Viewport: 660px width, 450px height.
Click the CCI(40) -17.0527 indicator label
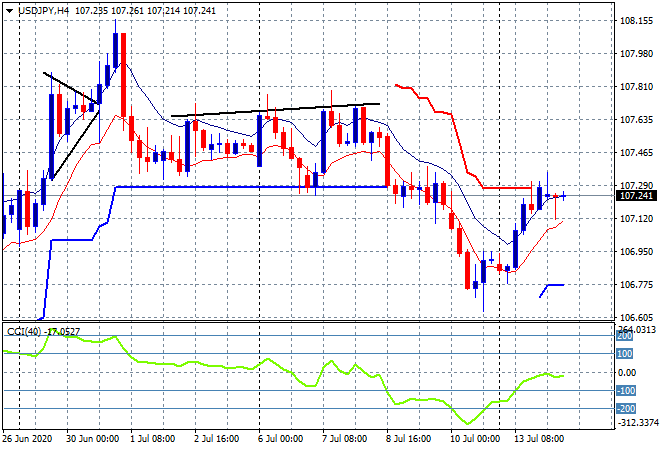coord(43,332)
